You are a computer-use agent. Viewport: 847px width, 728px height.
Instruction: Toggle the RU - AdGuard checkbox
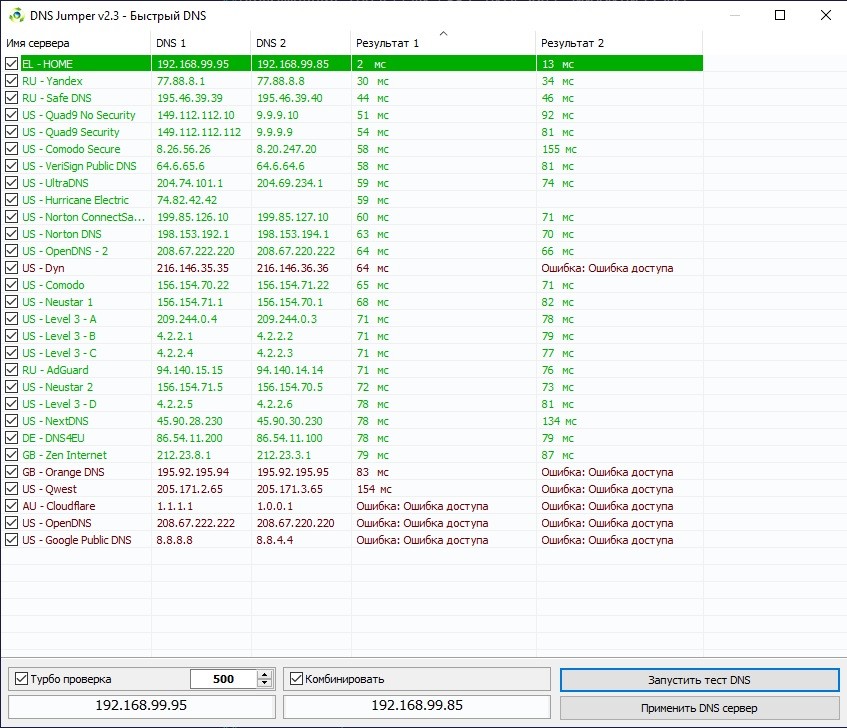[11, 370]
